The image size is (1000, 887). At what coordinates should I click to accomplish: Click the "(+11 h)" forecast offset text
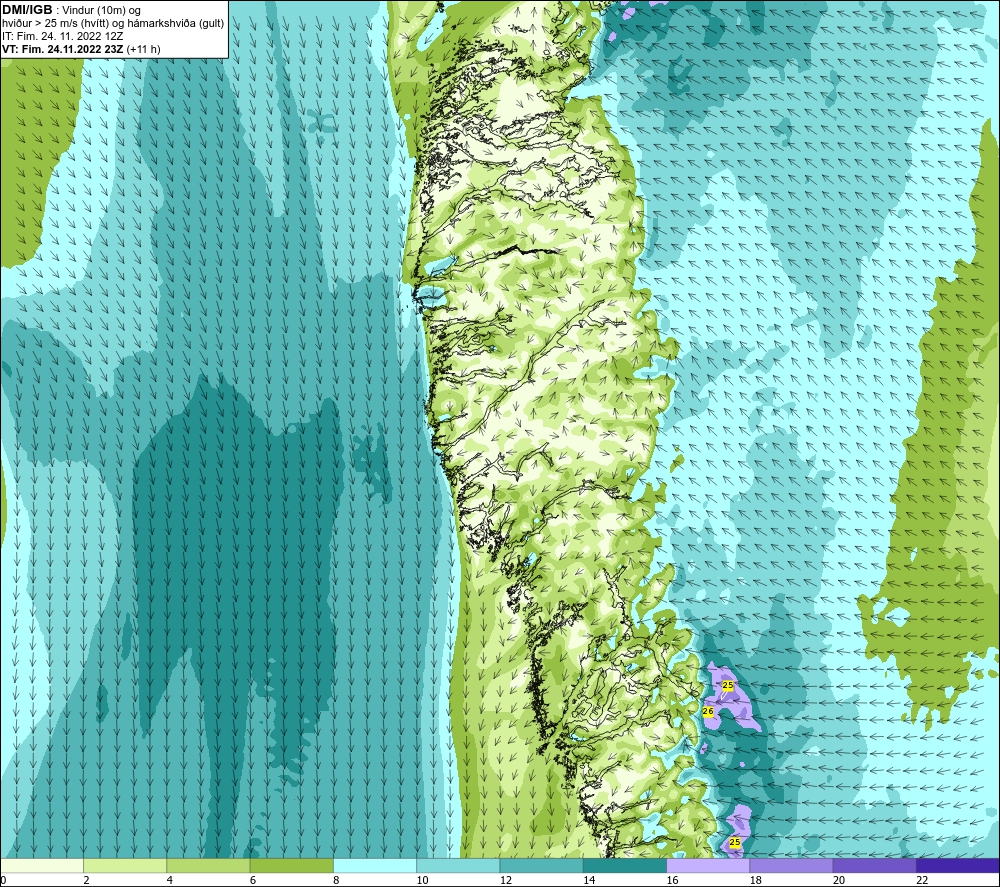[143, 49]
